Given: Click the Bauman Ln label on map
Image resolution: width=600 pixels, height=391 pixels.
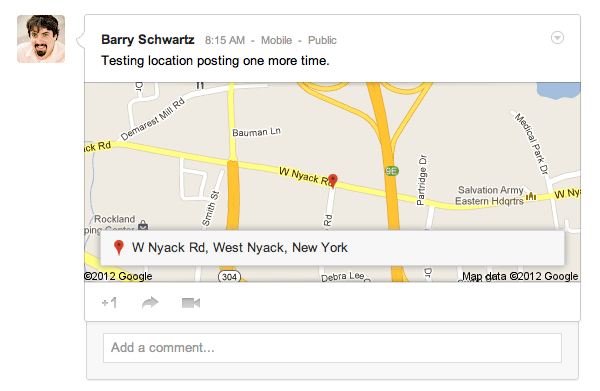Looking at the screenshot, I should (256, 132).
